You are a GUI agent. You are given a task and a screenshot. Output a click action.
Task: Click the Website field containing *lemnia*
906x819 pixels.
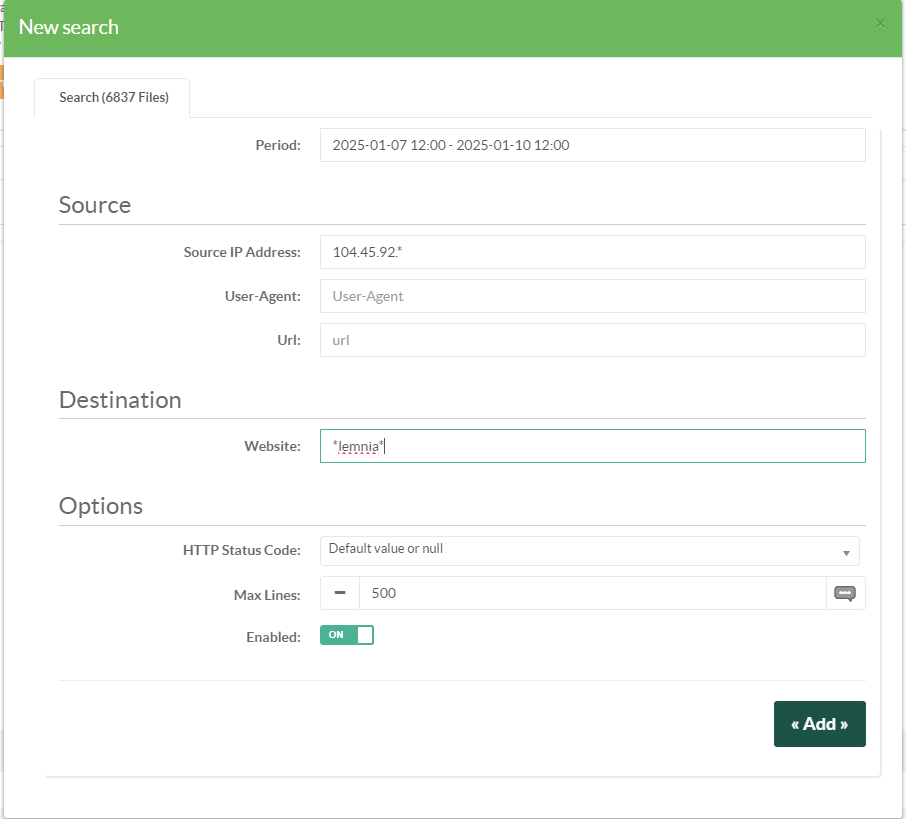[x=592, y=446]
